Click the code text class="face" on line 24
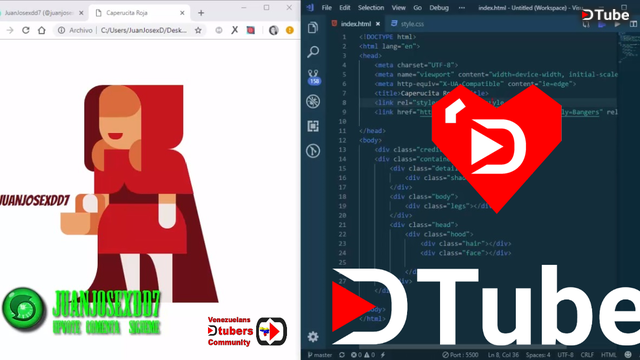Screen dimensions: 640x360 click(x=463, y=253)
